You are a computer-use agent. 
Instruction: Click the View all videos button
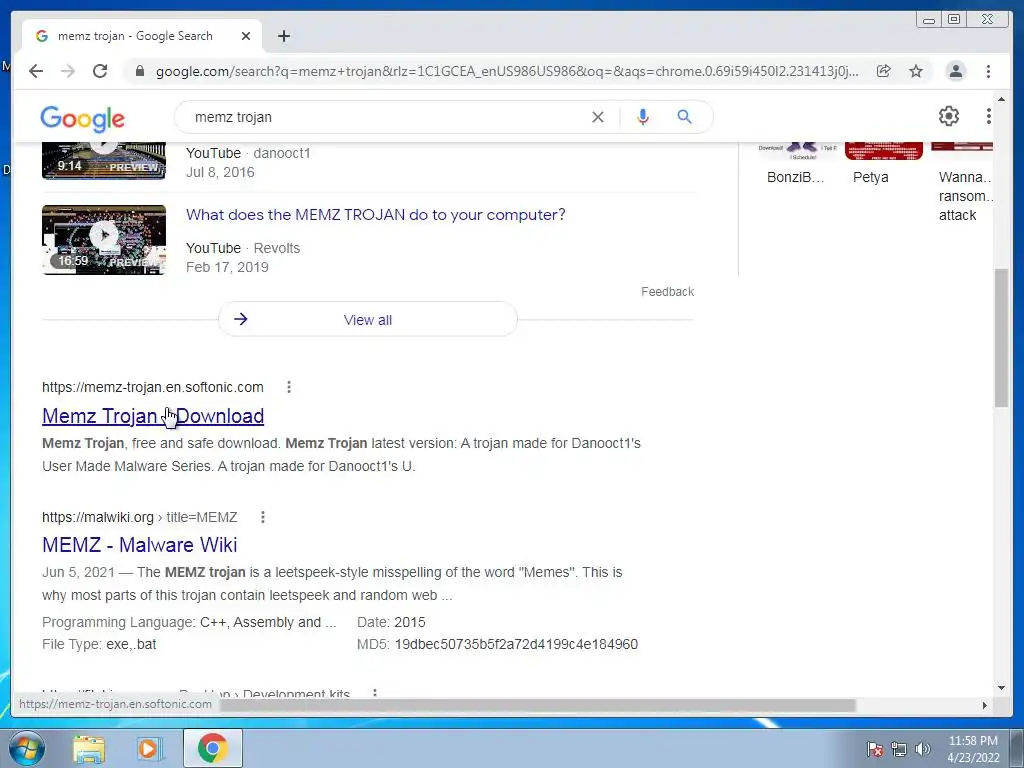368,319
